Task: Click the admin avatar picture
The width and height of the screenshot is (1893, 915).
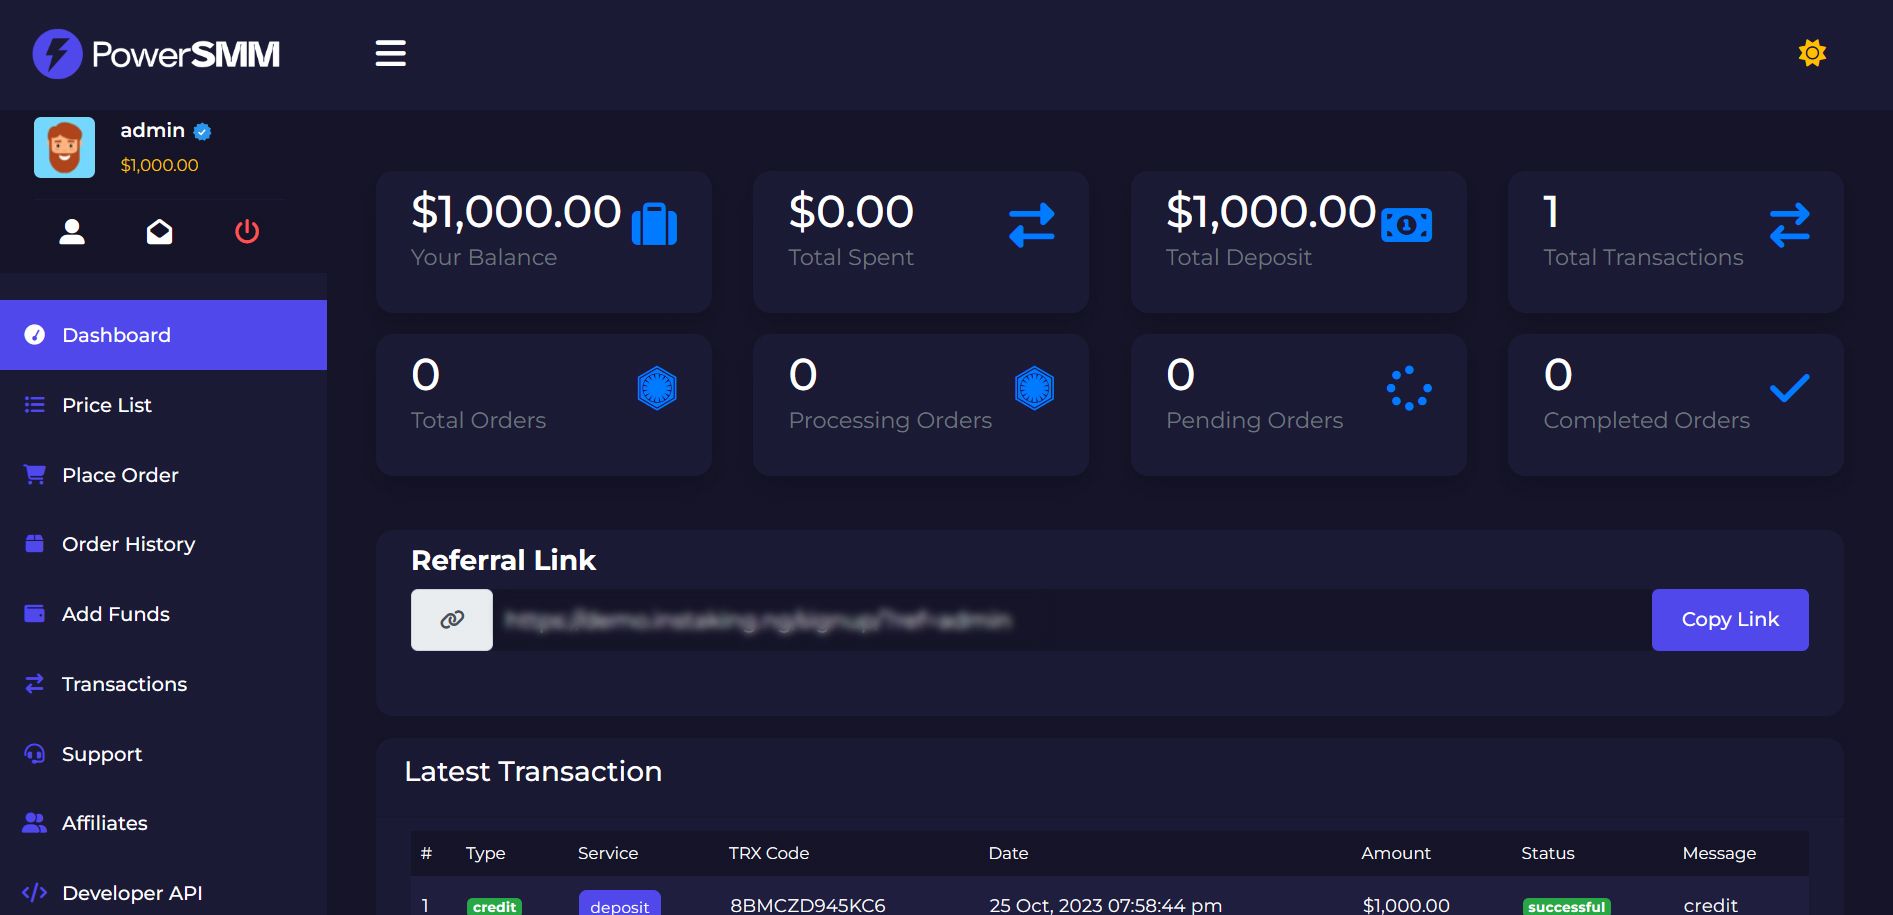Action: [x=65, y=148]
